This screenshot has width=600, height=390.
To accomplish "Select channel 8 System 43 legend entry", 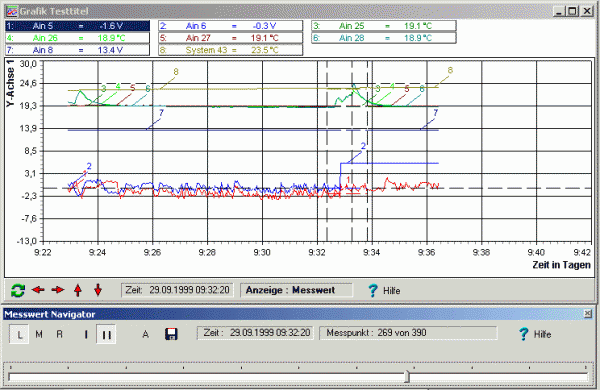I will click(231, 50).
